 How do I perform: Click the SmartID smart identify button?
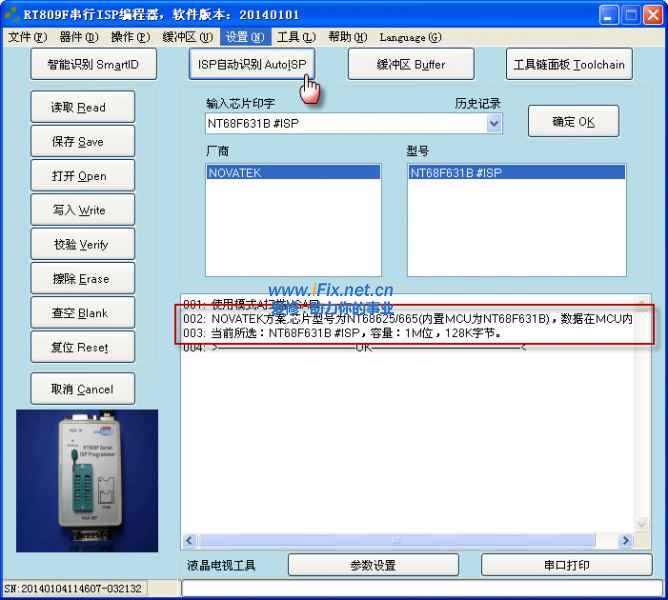point(93,65)
